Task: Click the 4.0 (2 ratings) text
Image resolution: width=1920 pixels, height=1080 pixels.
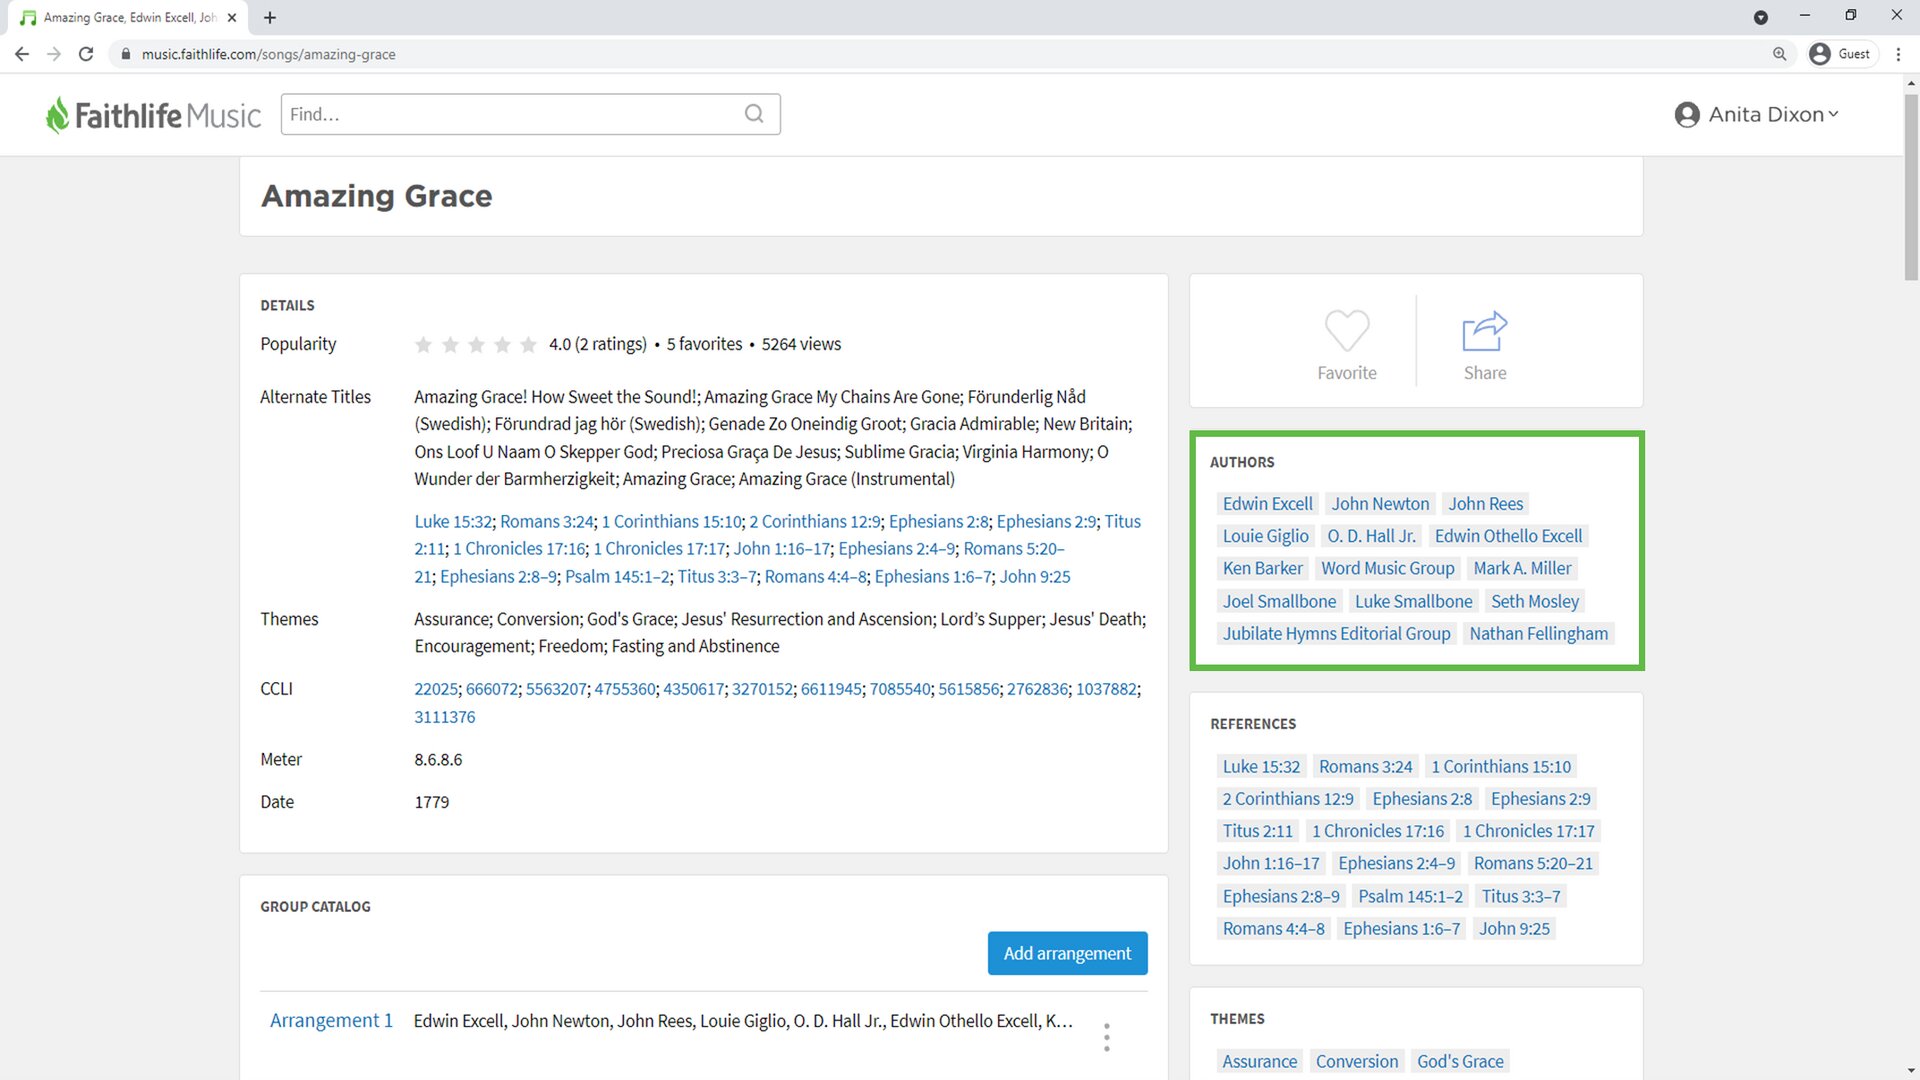Action: [597, 344]
